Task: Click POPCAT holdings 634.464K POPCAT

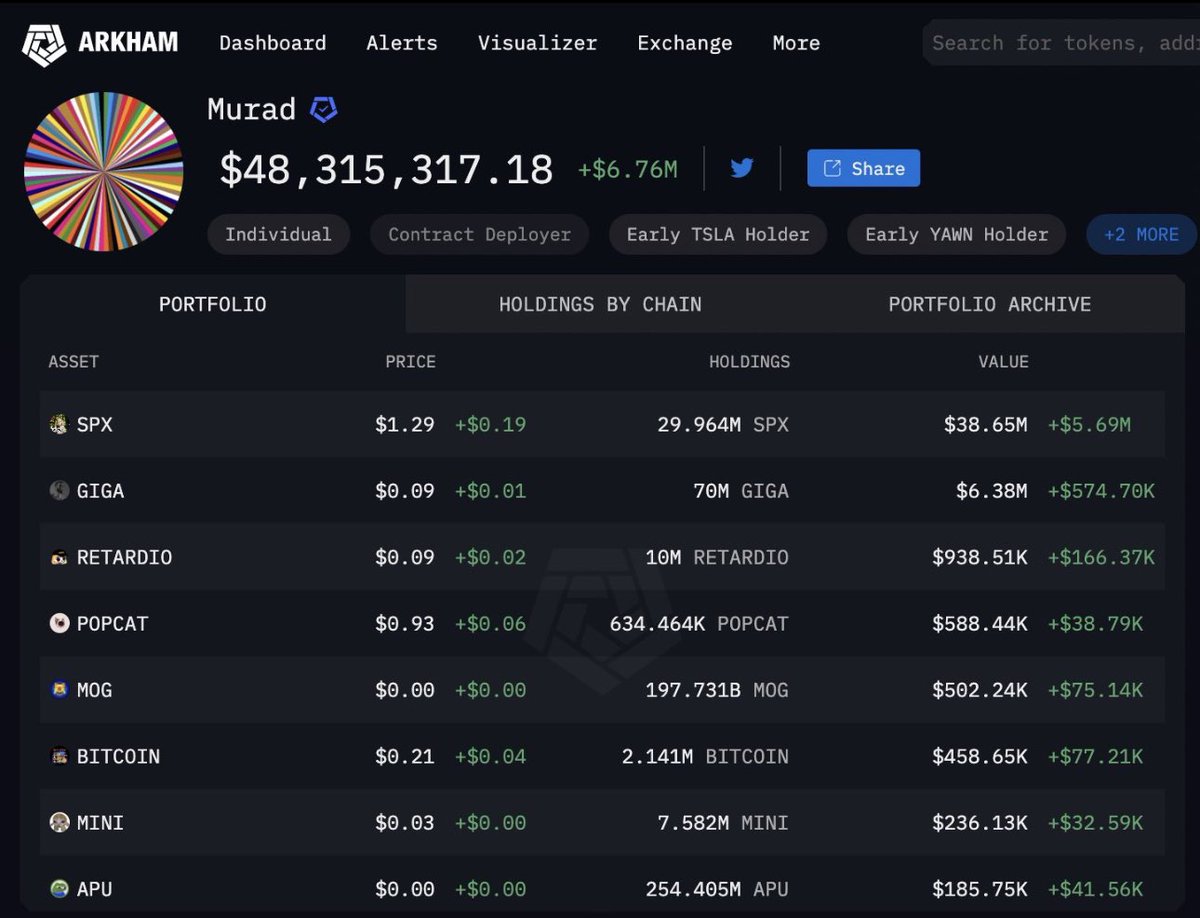Action: click(699, 623)
